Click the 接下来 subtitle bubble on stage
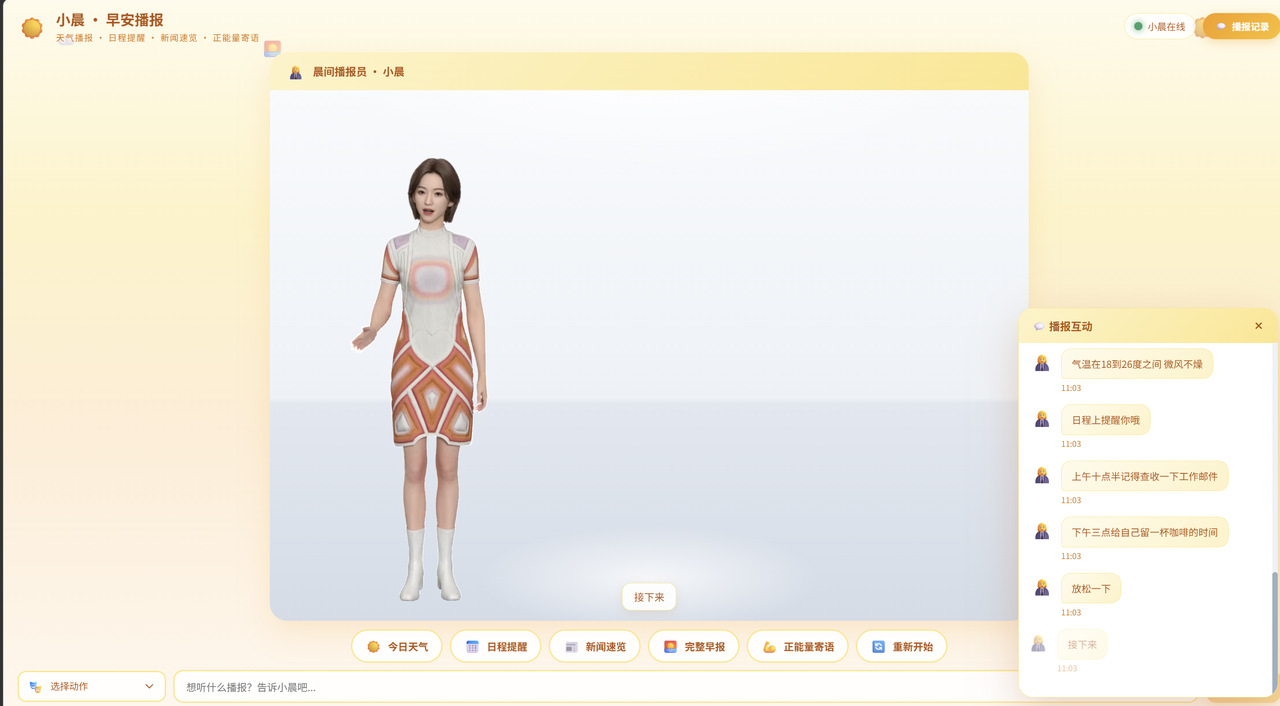The width and height of the screenshot is (1280, 706). tap(649, 597)
